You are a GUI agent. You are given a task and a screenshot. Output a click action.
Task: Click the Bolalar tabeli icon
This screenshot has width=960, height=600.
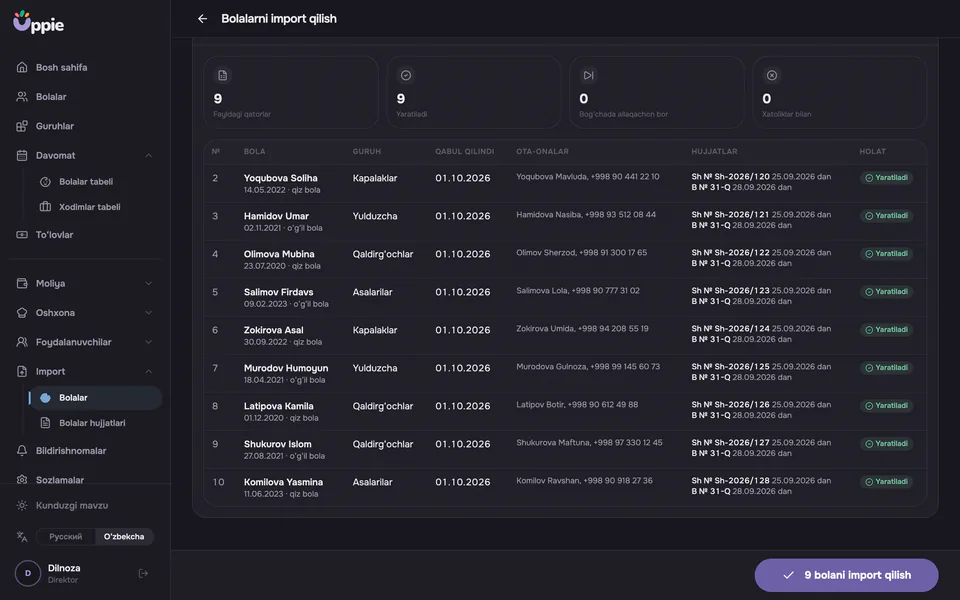coord(45,182)
